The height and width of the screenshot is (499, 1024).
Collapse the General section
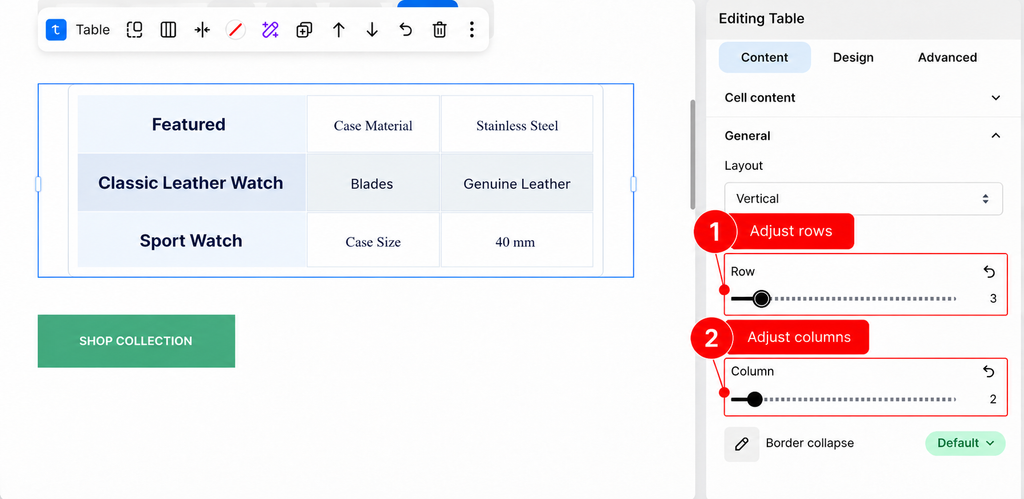pos(863,136)
